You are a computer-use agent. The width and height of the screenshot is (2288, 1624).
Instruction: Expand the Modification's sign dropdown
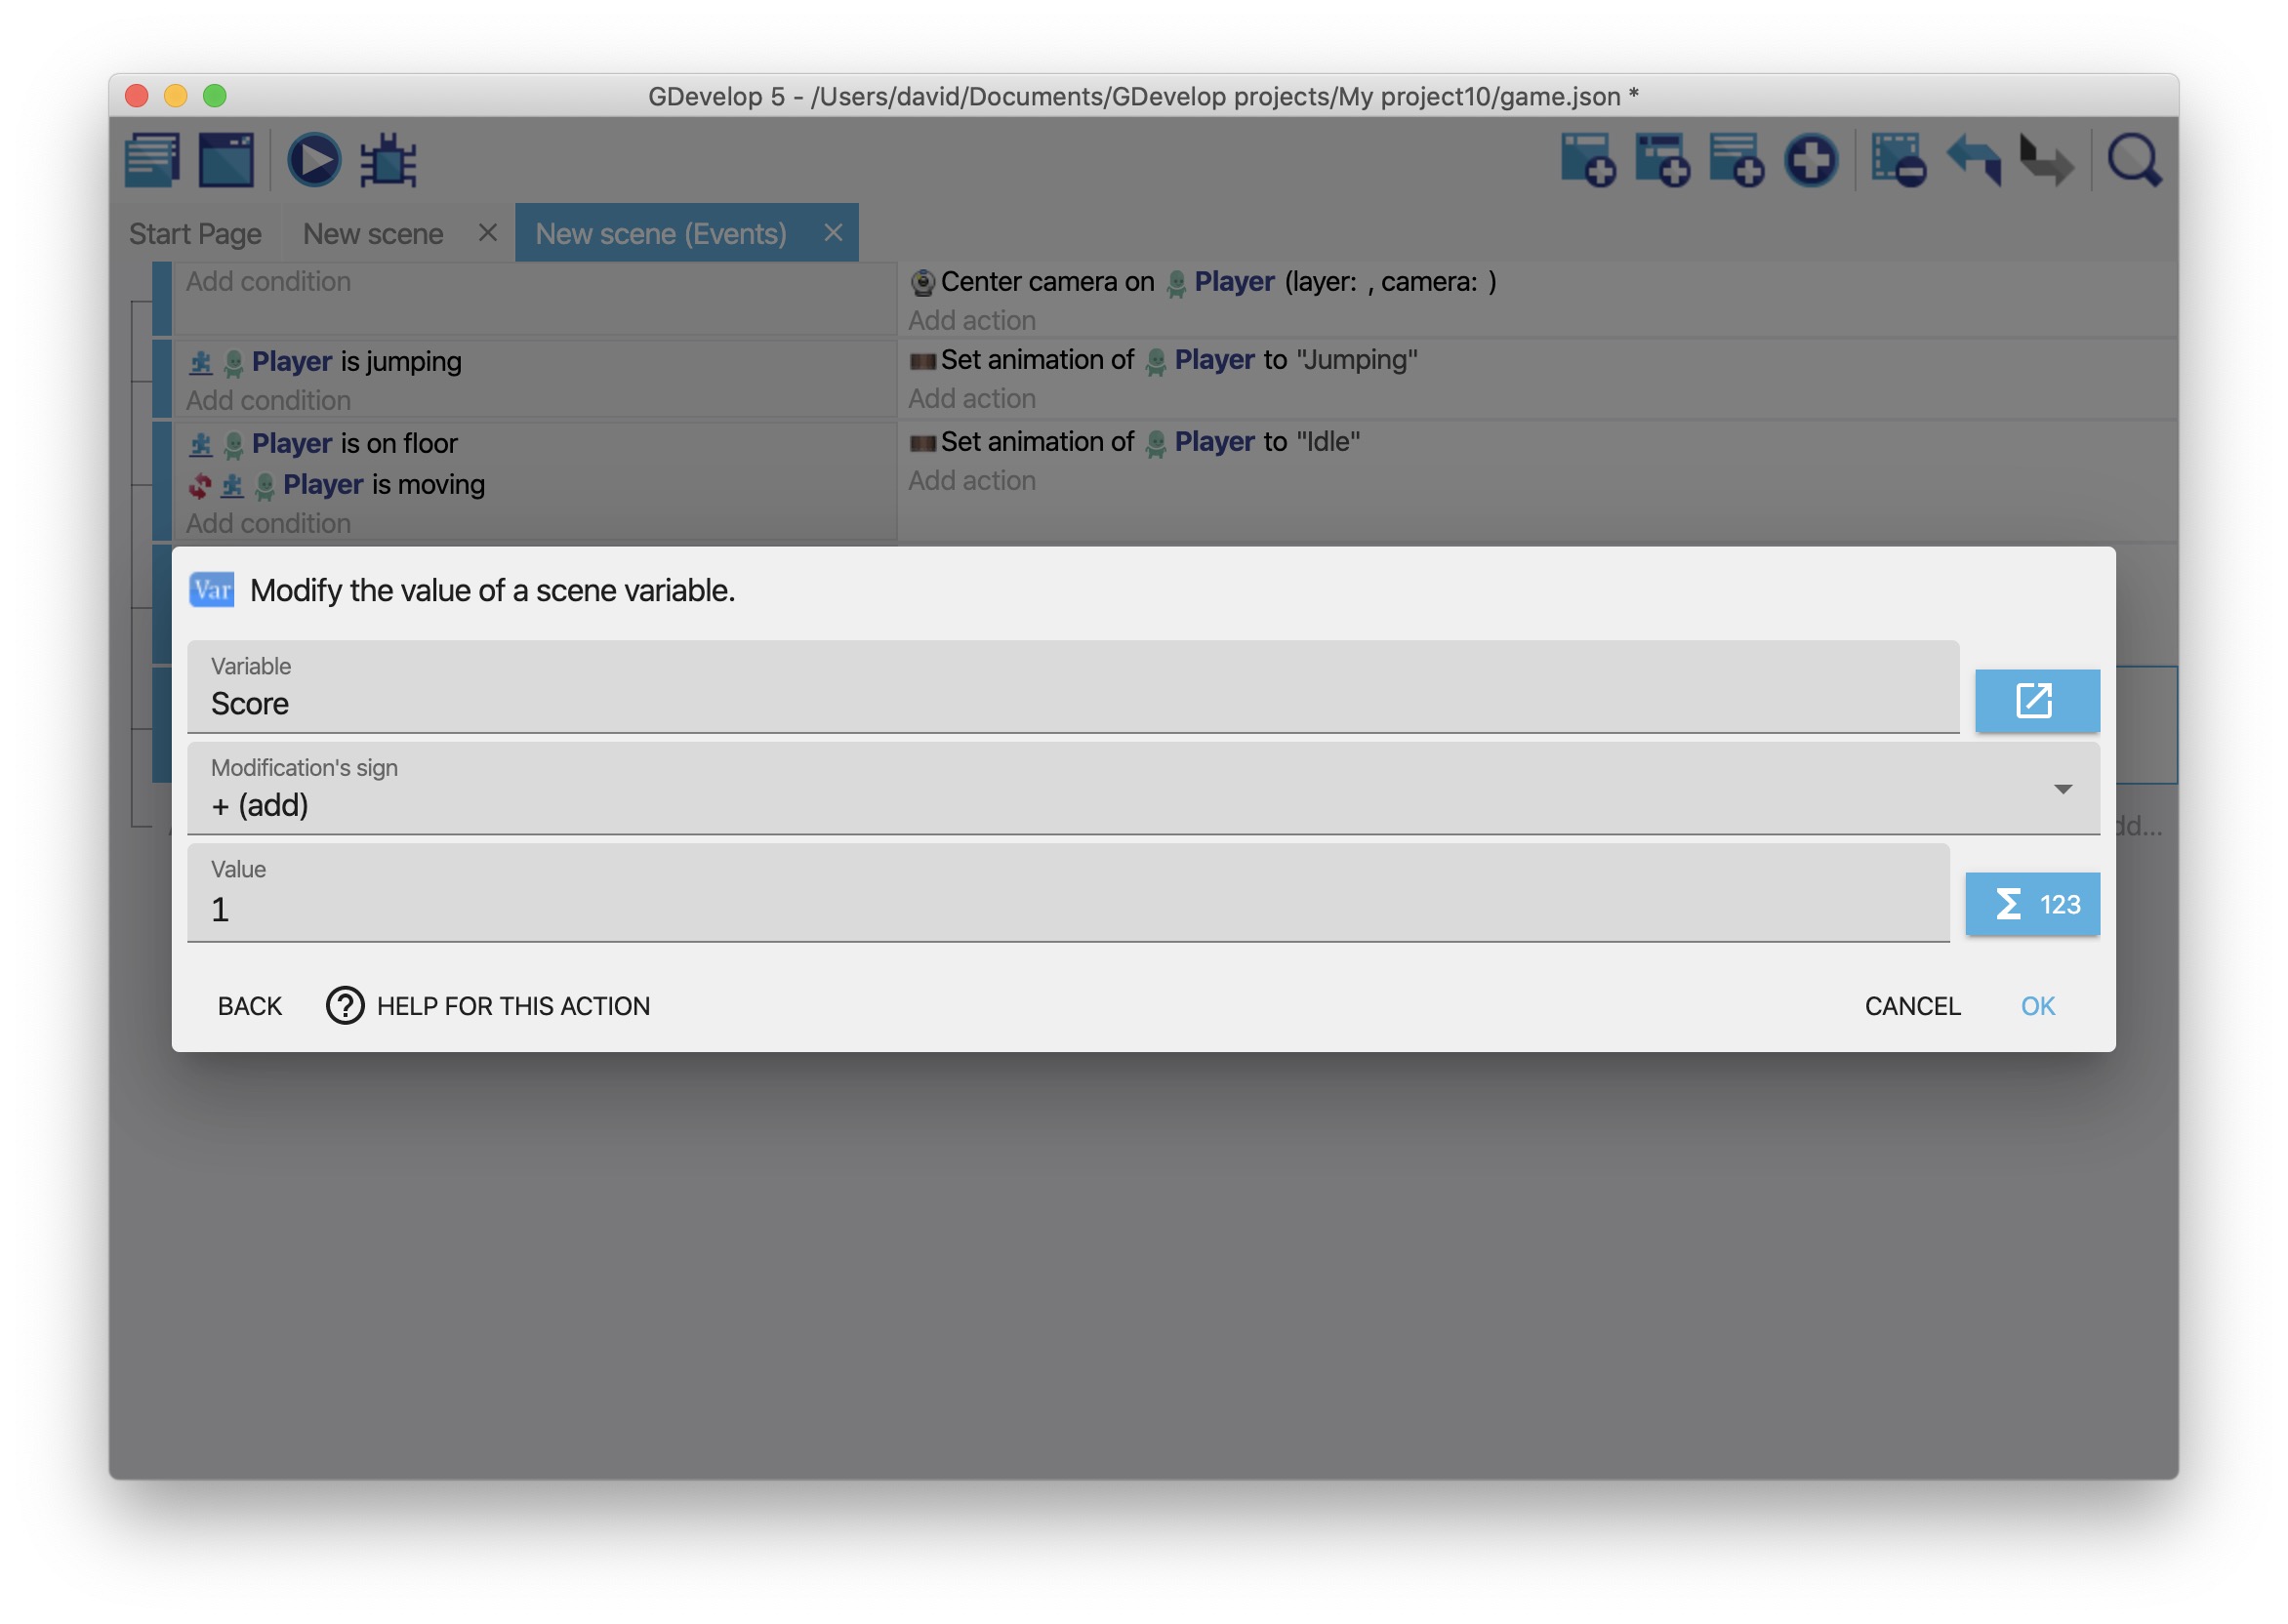2062,789
